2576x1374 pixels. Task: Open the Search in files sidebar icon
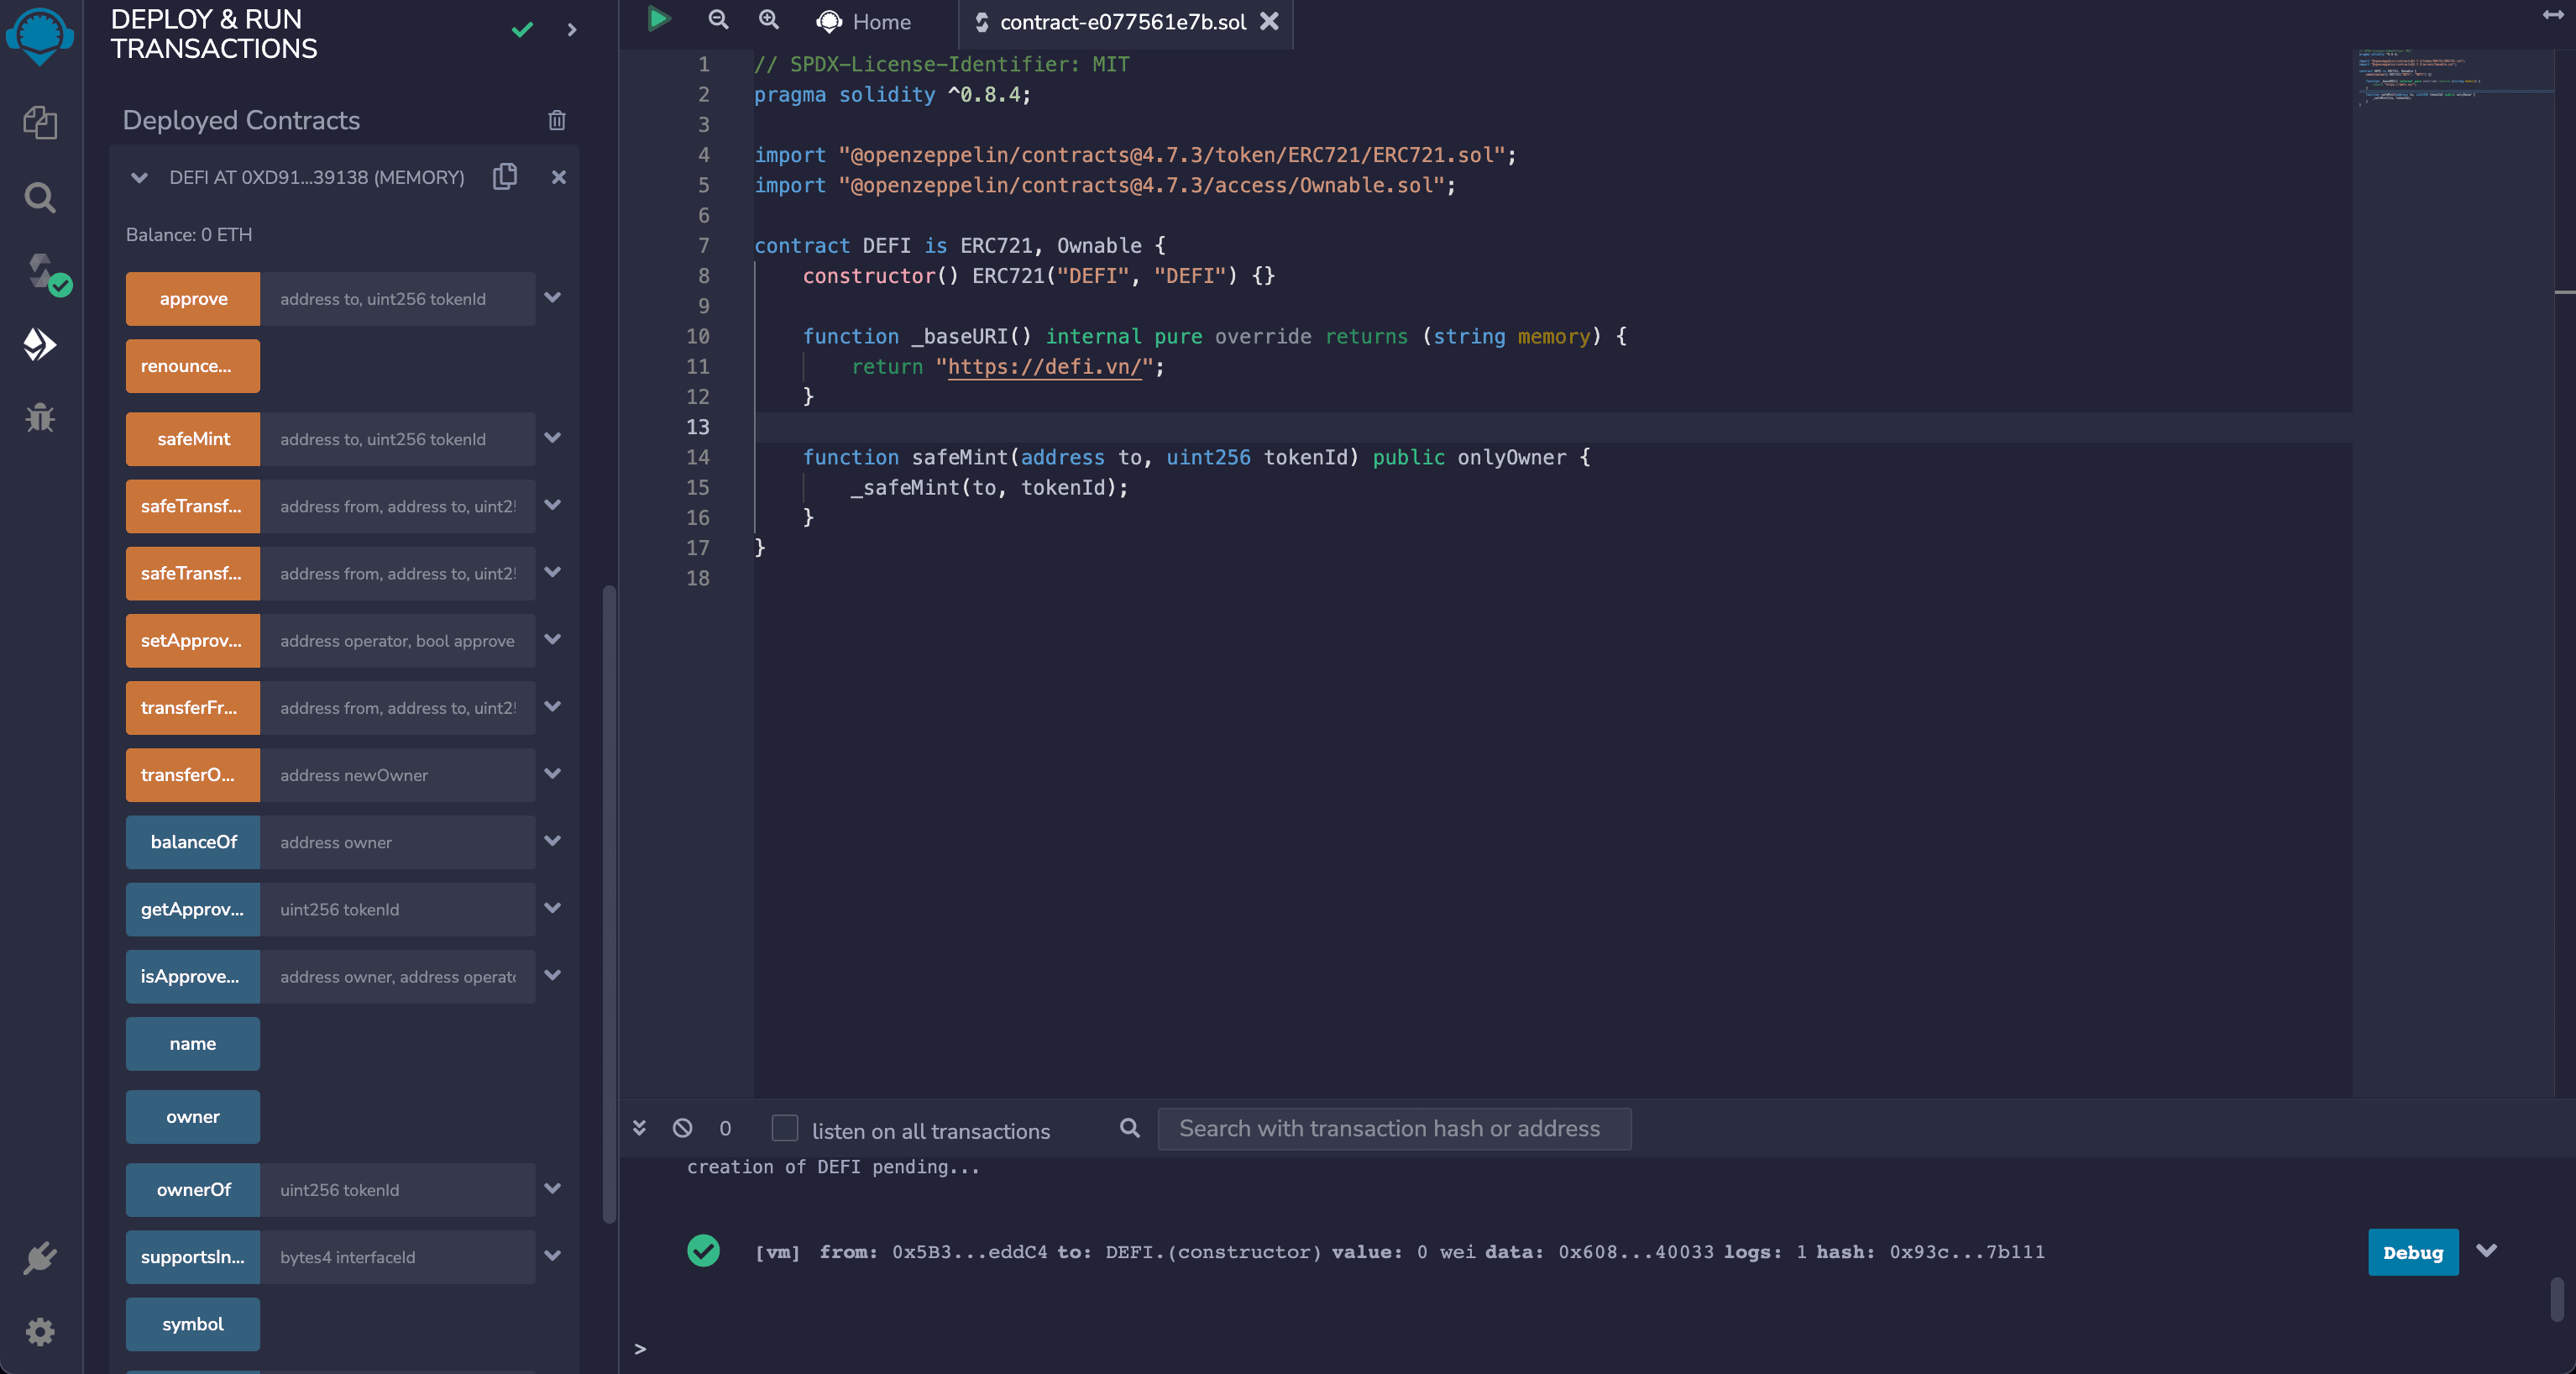coord(40,197)
